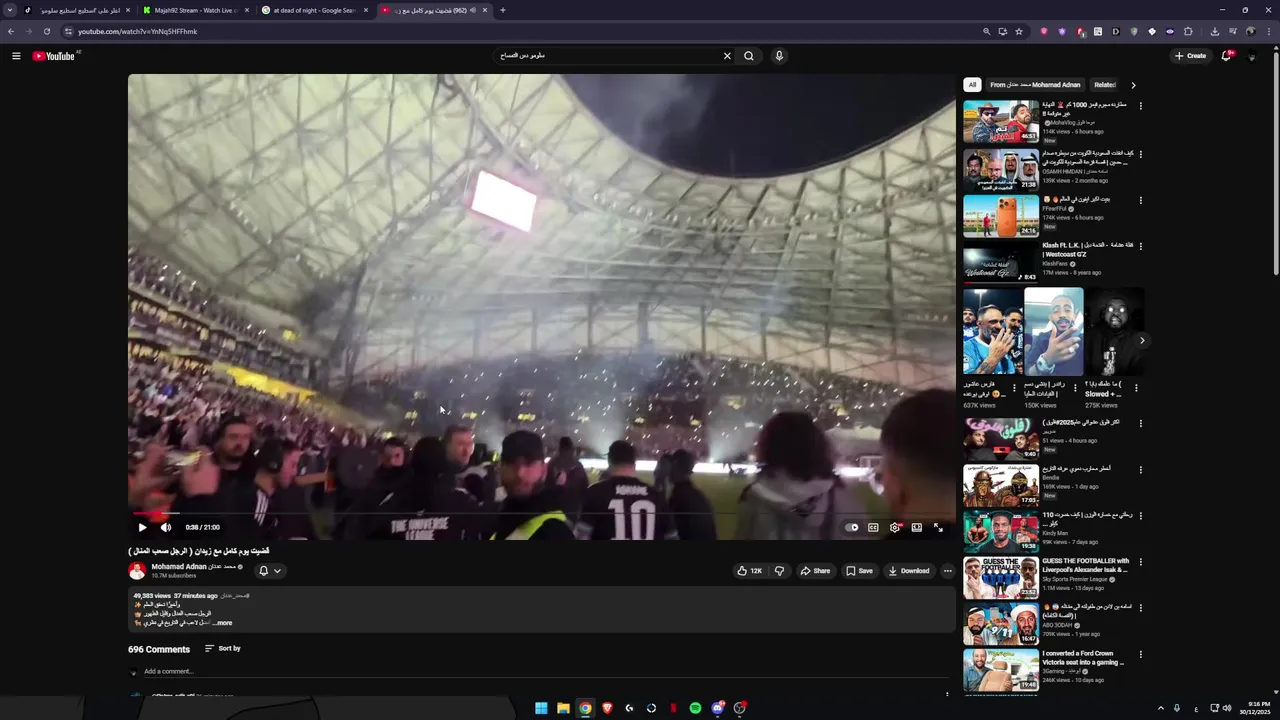Switch to theater mode

click(x=916, y=527)
